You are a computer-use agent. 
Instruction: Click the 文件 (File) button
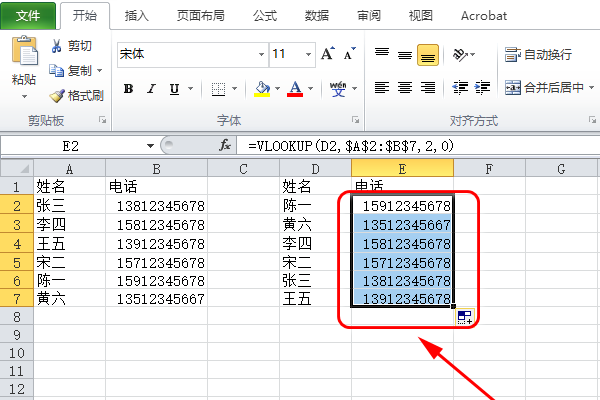click(x=28, y=16)
